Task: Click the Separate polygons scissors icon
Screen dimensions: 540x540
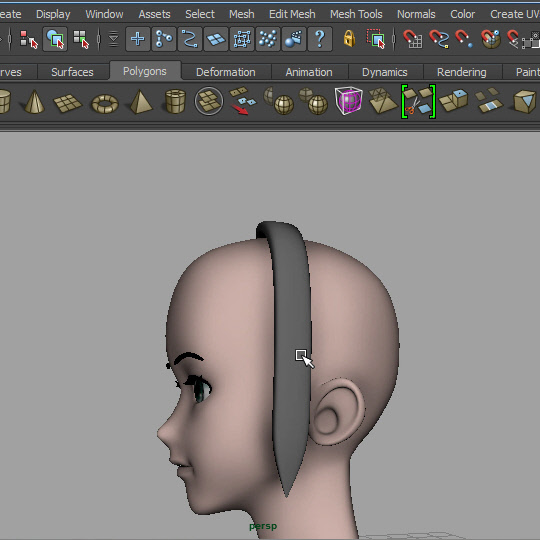Action: tap(418, 102)
